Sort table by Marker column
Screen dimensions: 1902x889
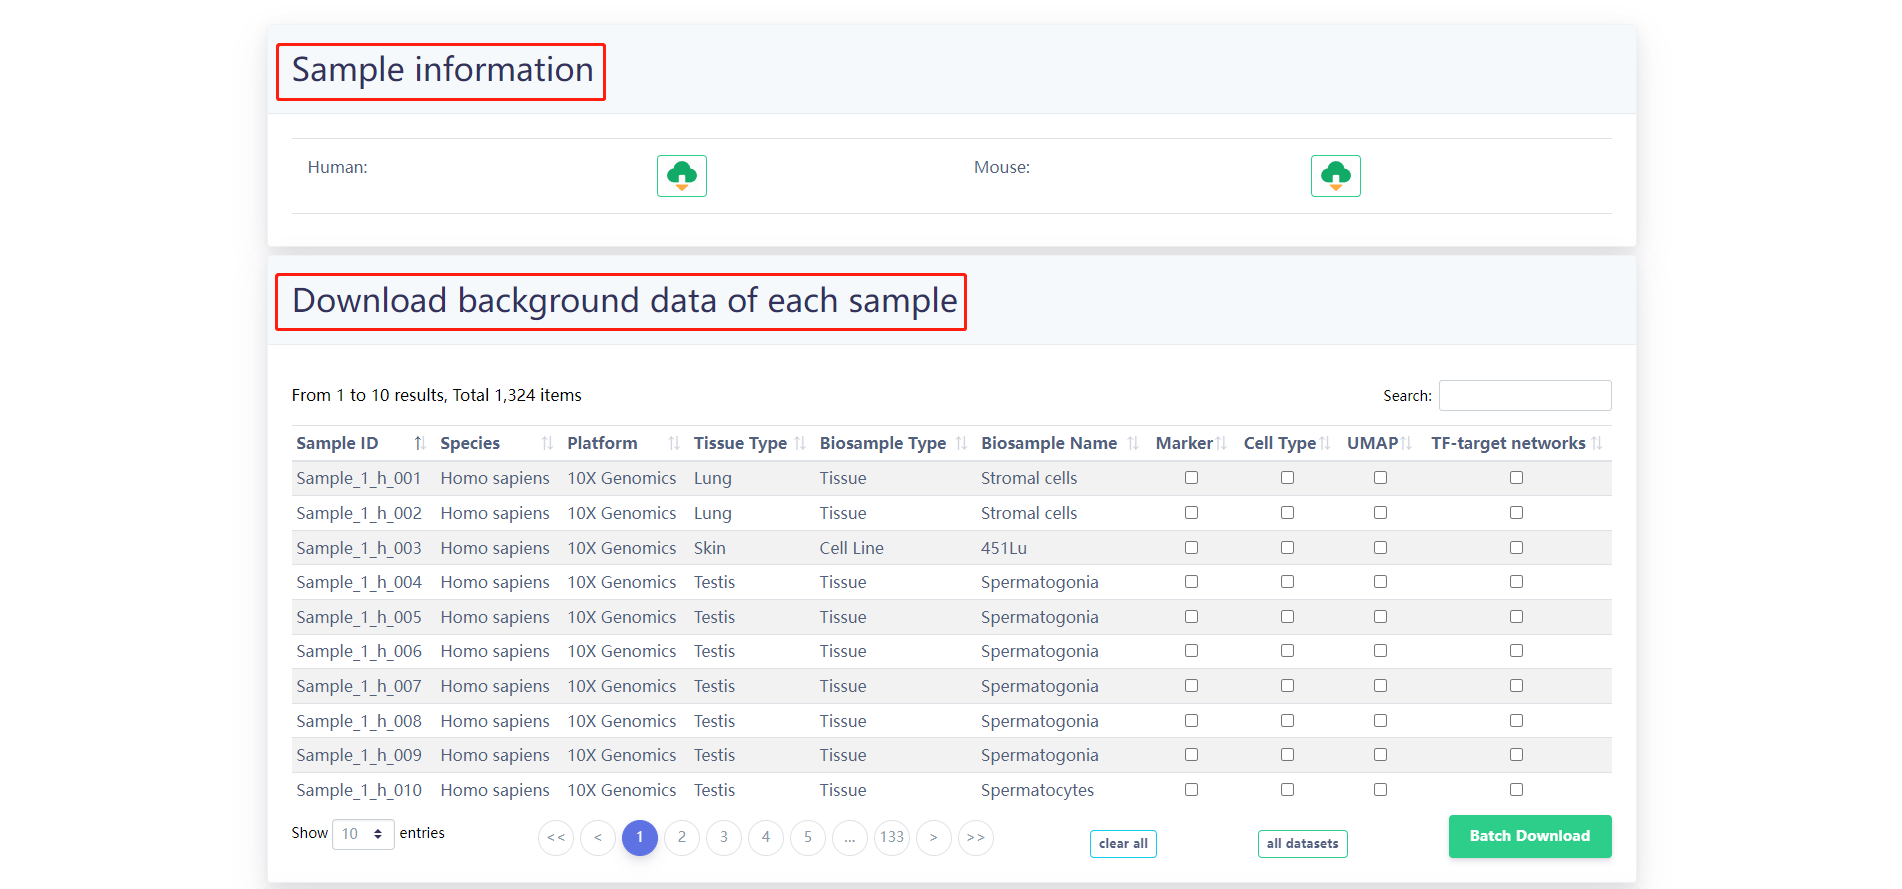[x=1191, y=443]
